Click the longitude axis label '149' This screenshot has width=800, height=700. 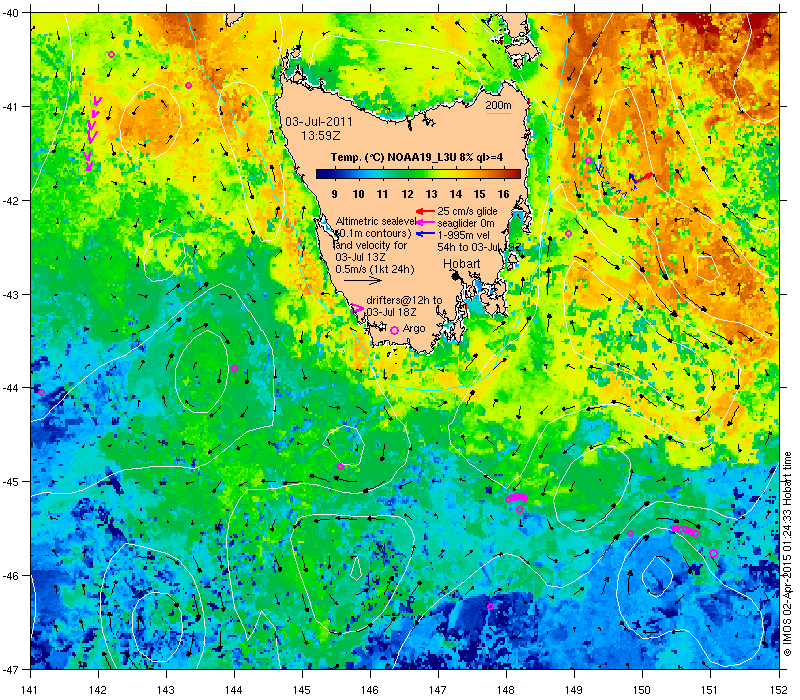(x=574, y=690)
